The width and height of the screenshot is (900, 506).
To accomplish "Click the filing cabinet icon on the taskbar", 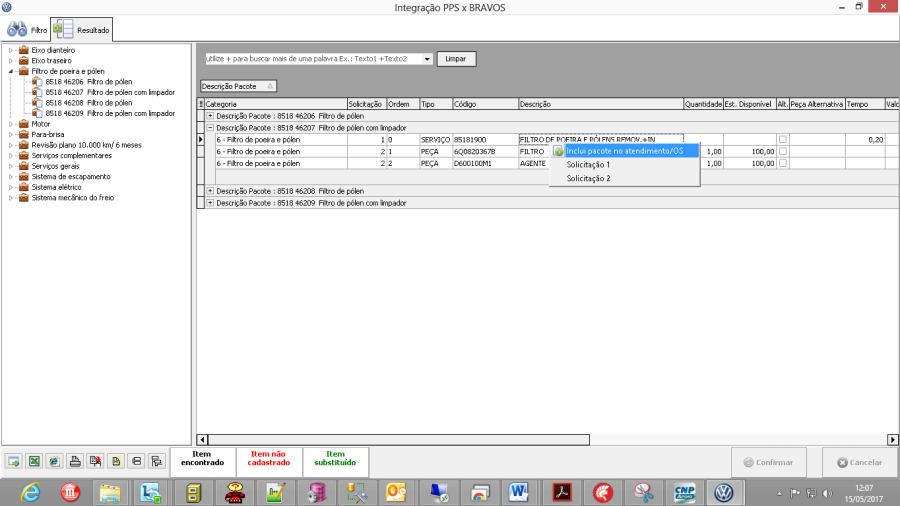I will (193, 492).
